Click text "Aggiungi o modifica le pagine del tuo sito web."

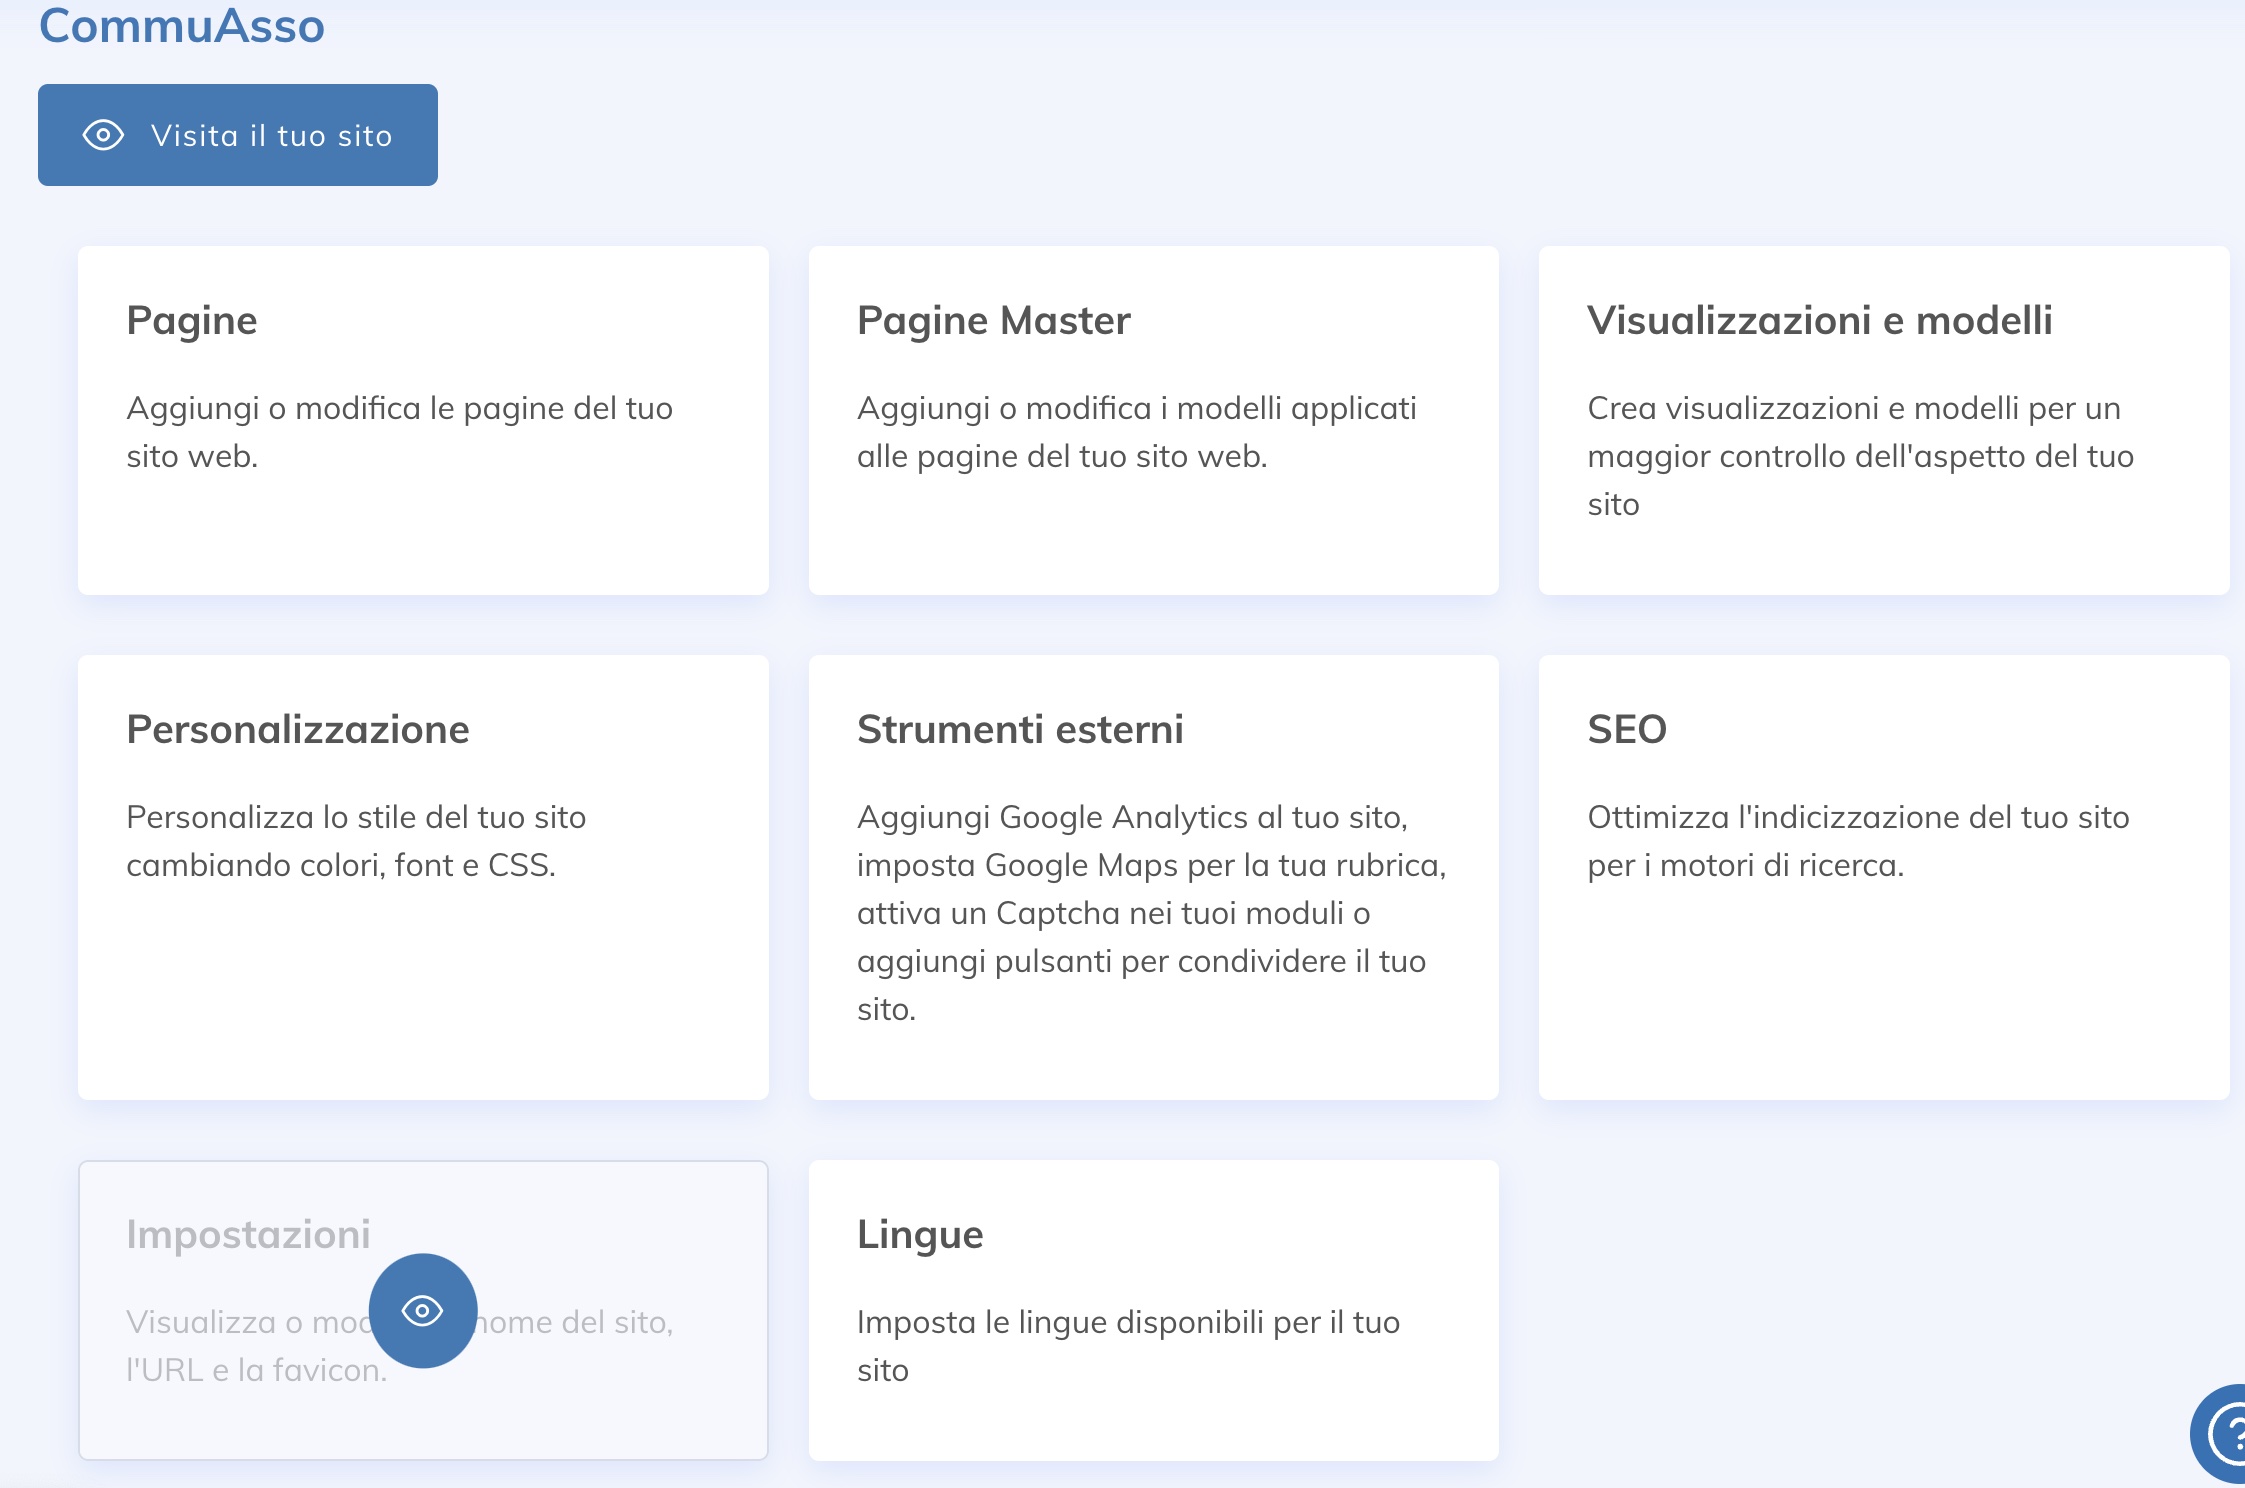[399, 432]
